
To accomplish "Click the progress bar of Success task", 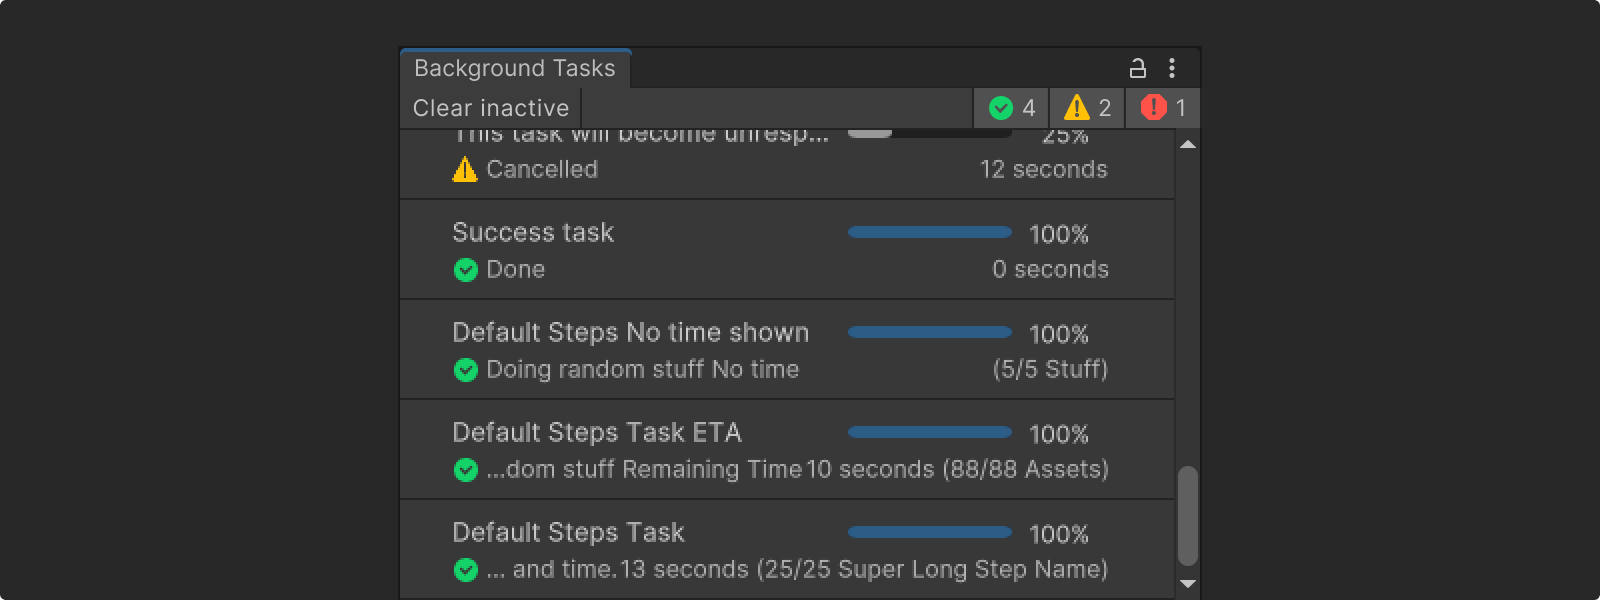I will [928, 232].
